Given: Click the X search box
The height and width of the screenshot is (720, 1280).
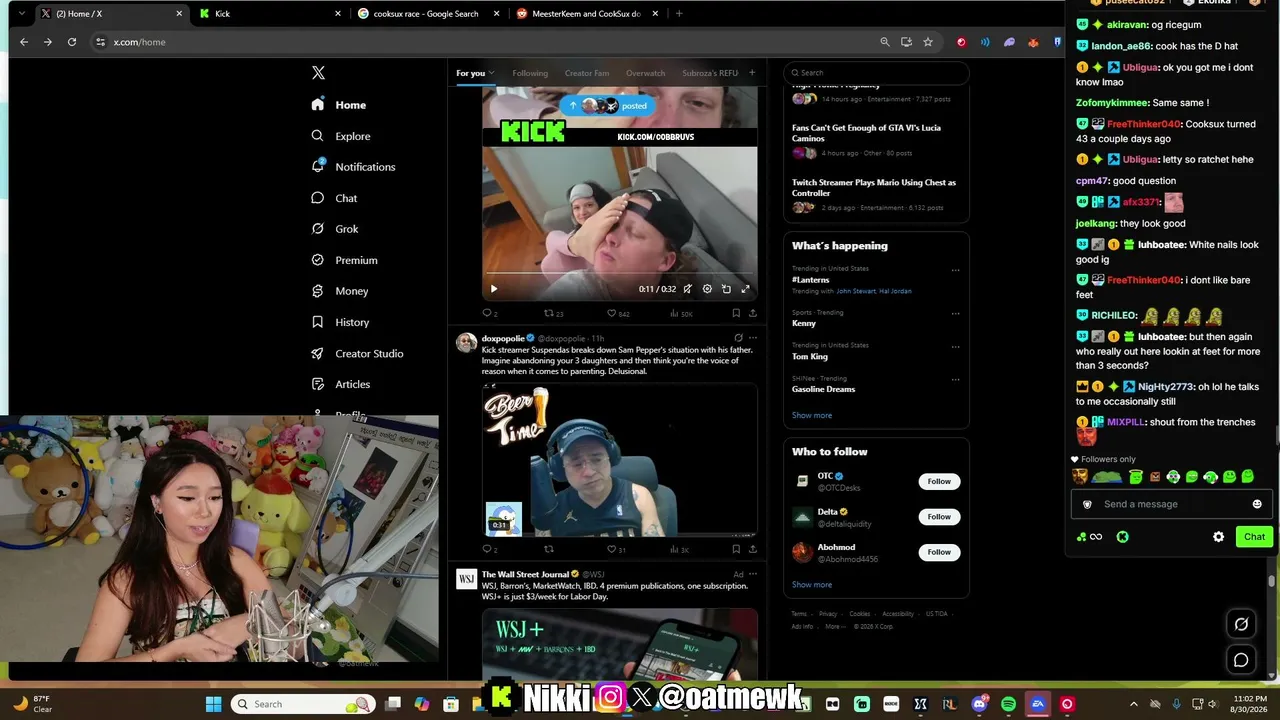Looking at the screenshot, I should pyautogui.click(x=876, y=73).
